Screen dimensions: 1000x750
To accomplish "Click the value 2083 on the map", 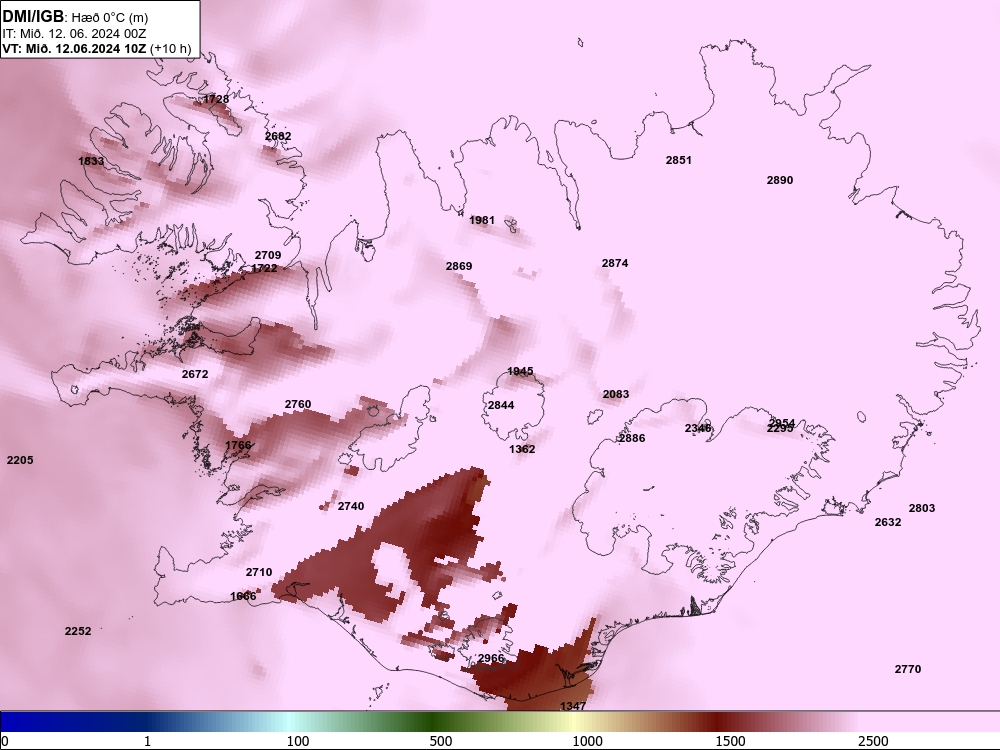I will point(616,394).
